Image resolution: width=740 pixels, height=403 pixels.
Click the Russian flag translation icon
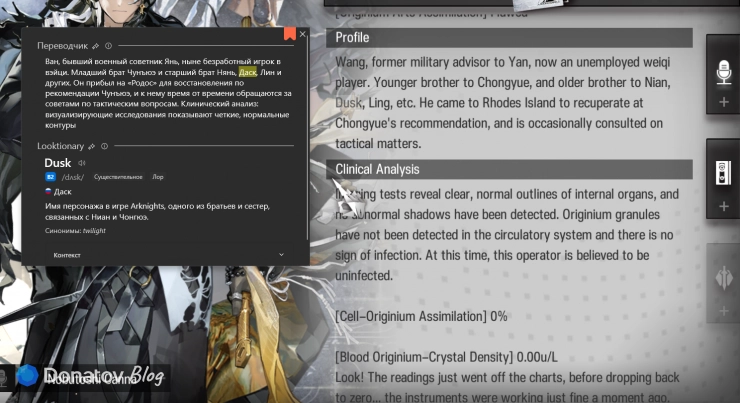tap(48, 191)
